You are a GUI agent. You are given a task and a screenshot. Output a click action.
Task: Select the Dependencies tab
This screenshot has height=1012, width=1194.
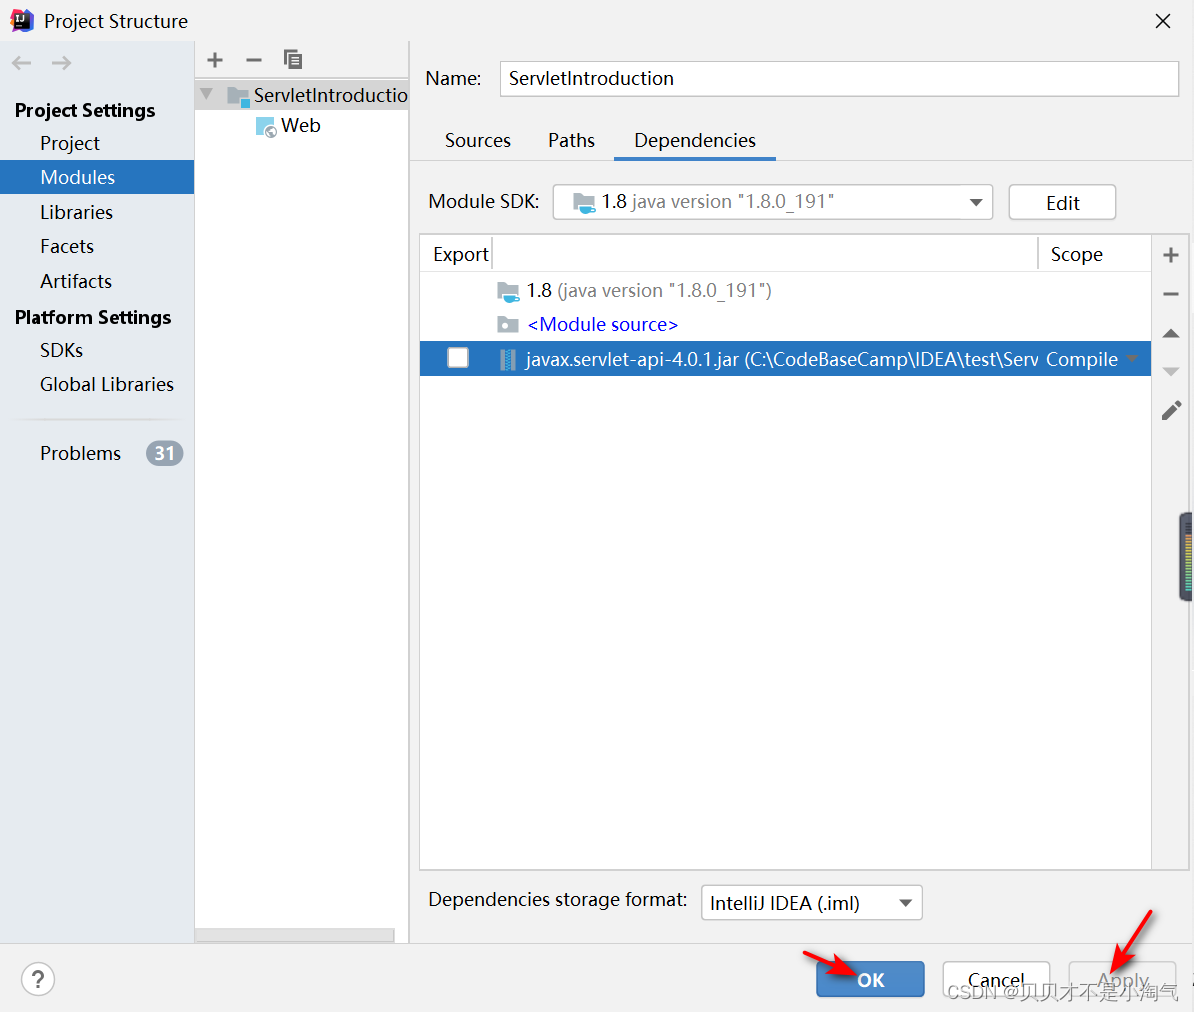[x=694, y=141]
